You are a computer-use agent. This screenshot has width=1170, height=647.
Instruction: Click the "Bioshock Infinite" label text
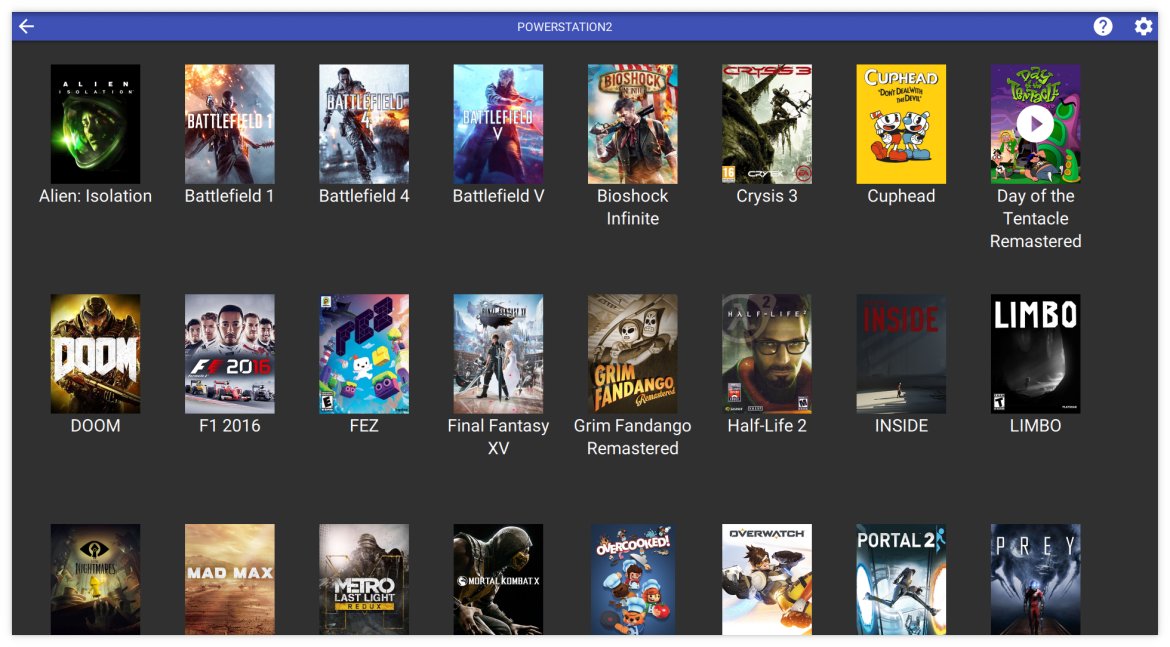click(x=633, y=207)
